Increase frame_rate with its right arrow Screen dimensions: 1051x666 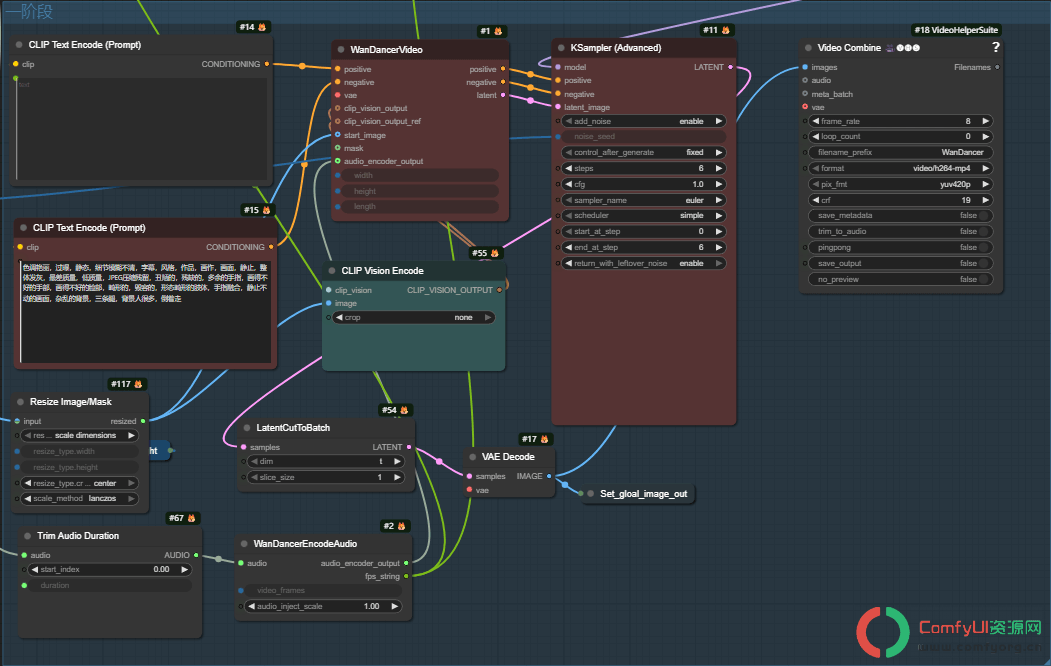point(985,121)
